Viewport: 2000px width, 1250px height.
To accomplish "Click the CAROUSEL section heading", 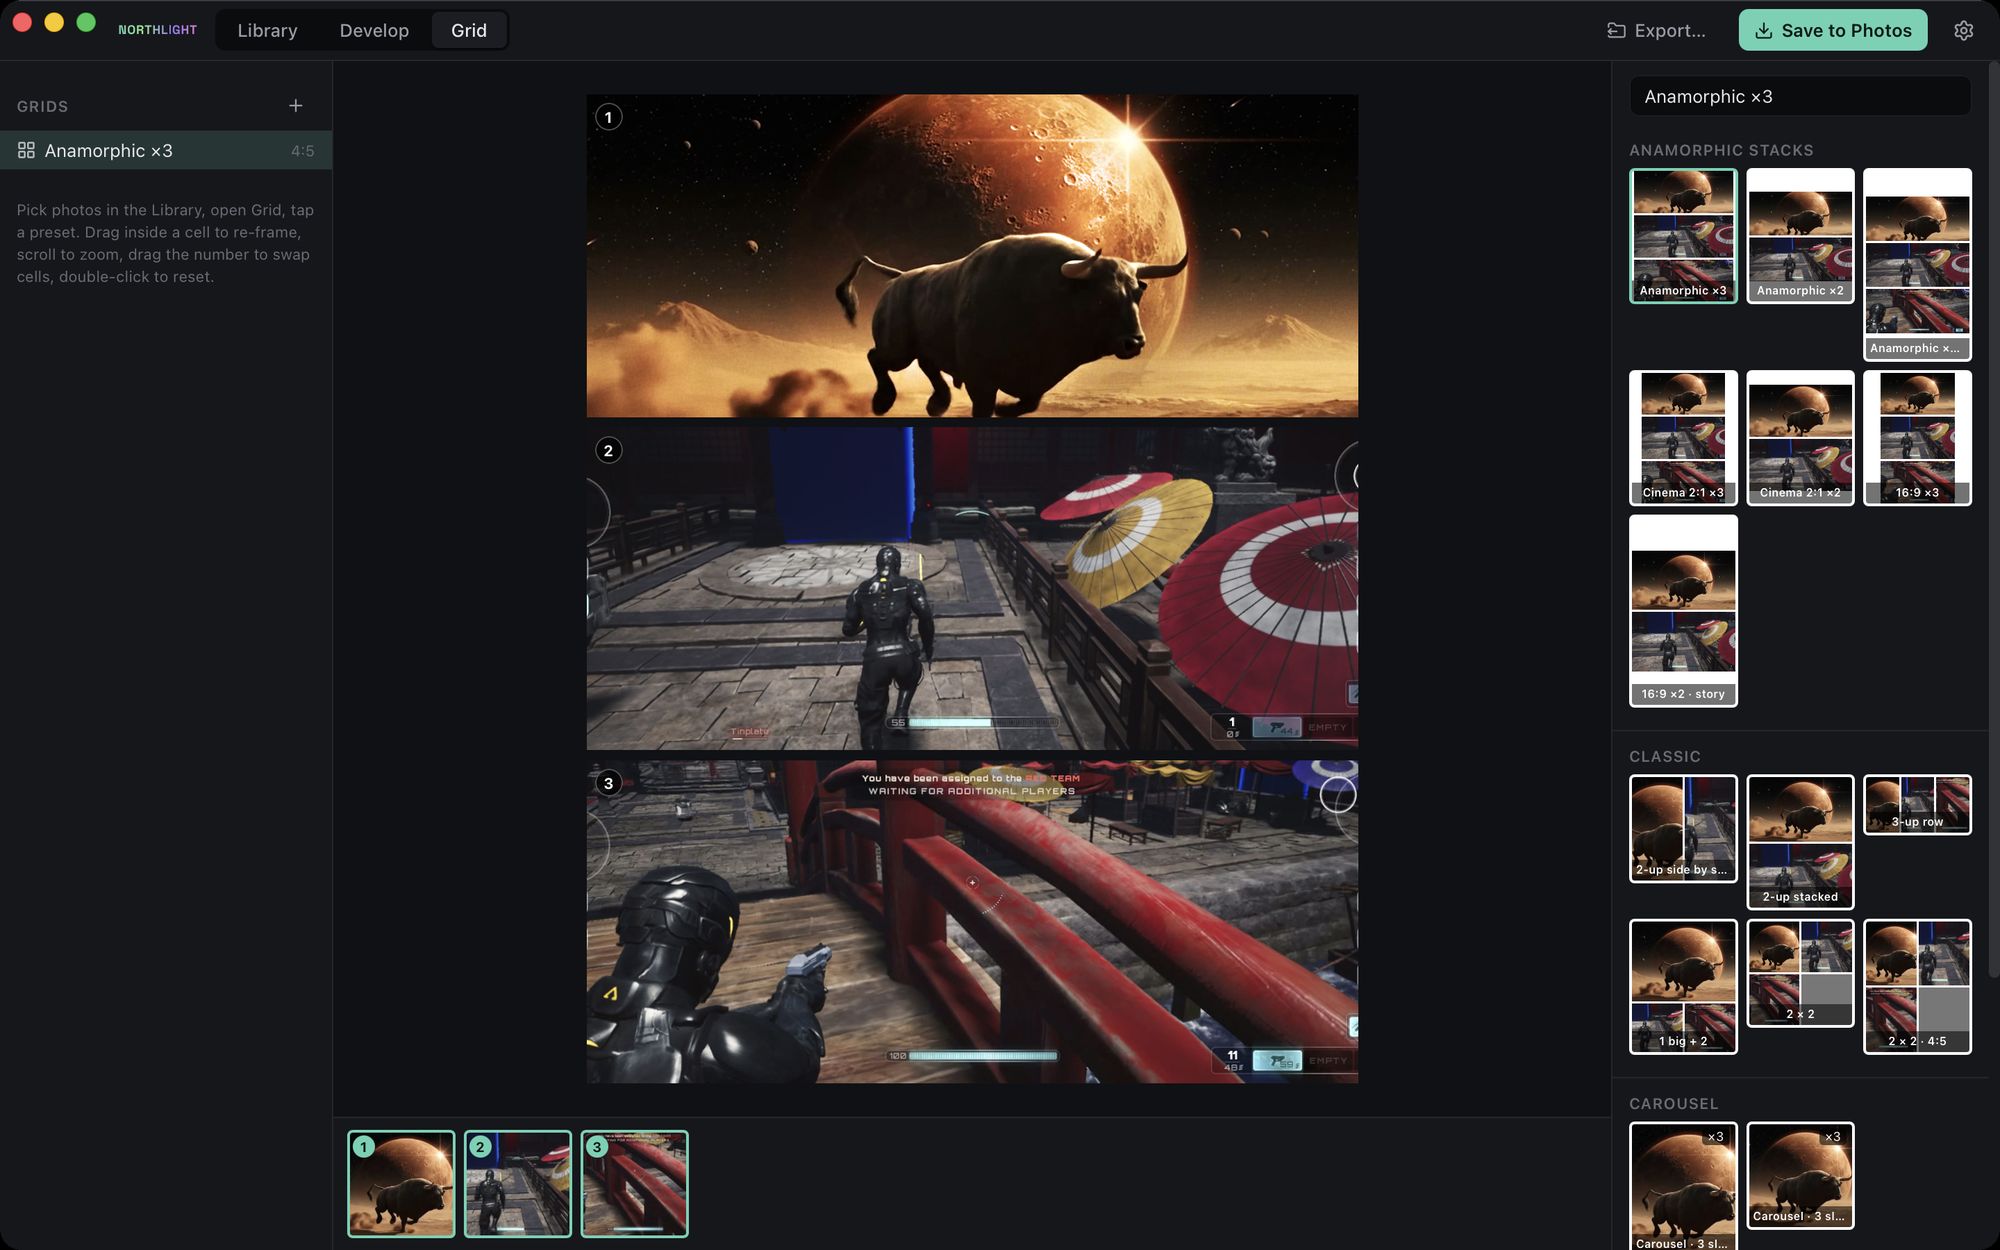I will [x=1674, y=1104].
